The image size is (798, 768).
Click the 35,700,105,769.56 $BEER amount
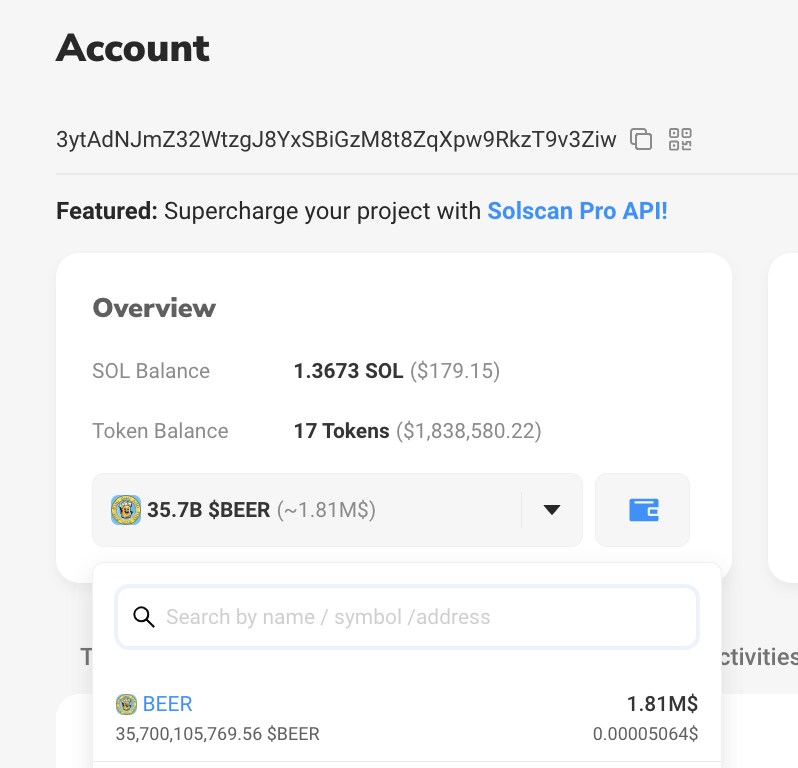point(218,734)
